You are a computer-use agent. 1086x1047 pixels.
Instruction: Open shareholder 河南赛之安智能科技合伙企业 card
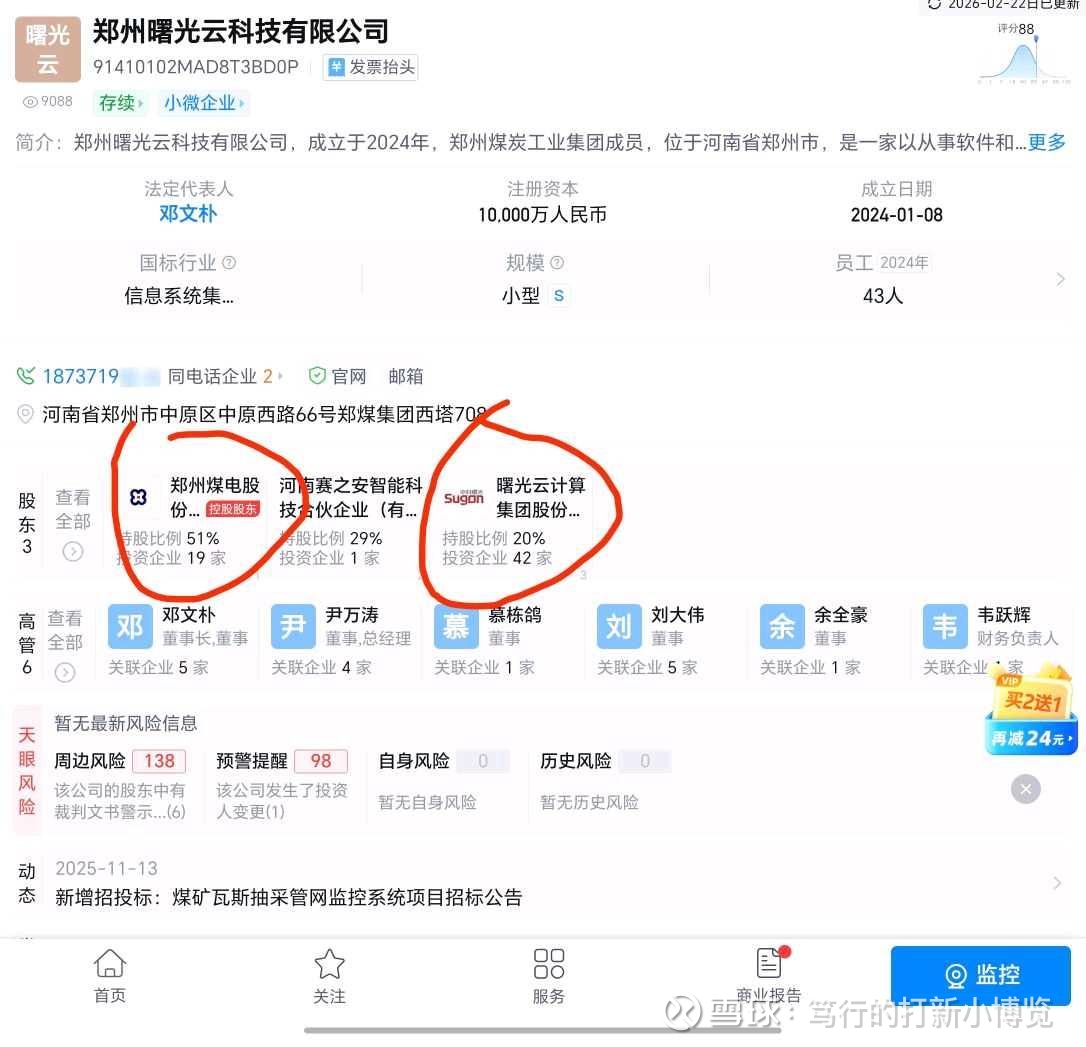(x=348, y=521)
